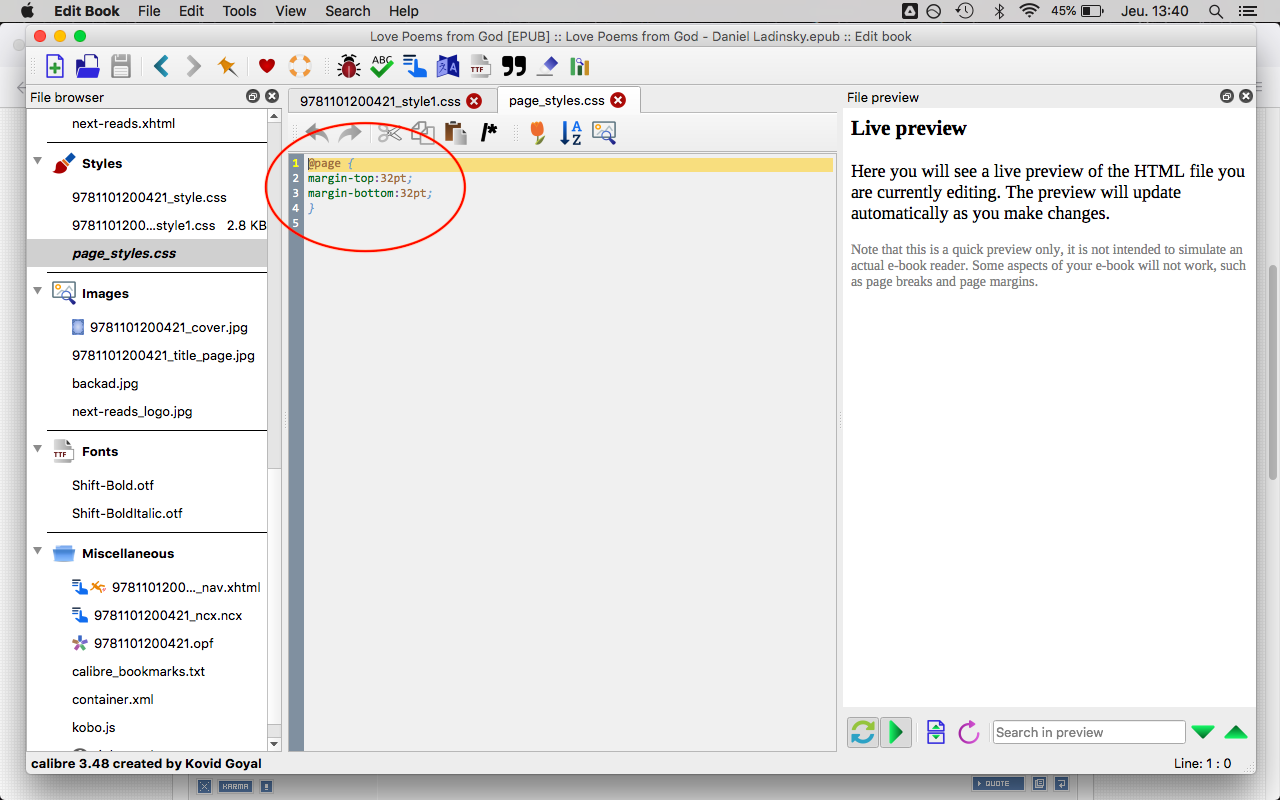Run book check with the red bug icon
Screen dimensions: 1280x800
pos(349,67)
